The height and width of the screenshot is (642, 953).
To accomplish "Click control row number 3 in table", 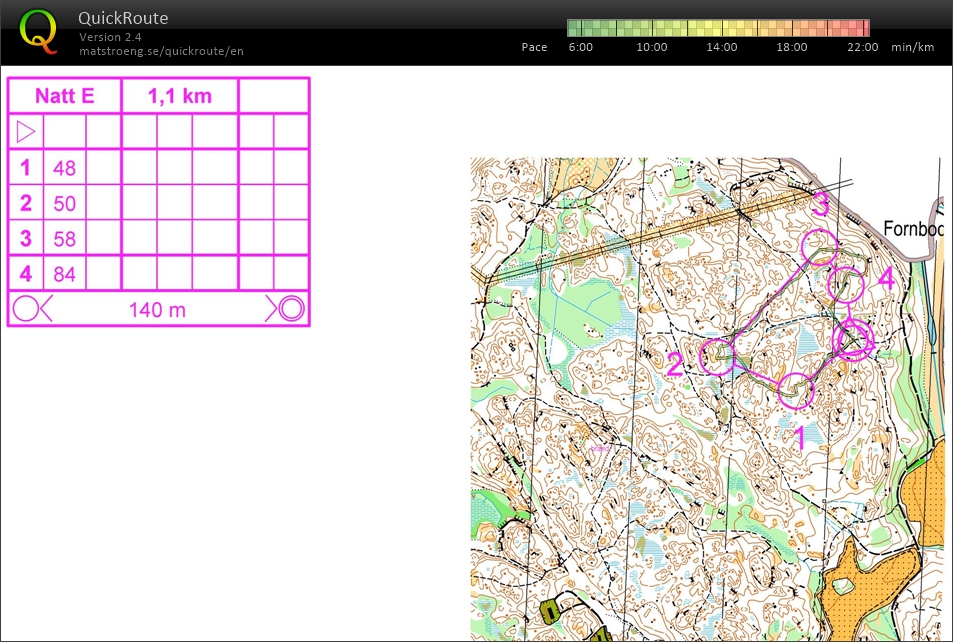I will pos(26,238).
